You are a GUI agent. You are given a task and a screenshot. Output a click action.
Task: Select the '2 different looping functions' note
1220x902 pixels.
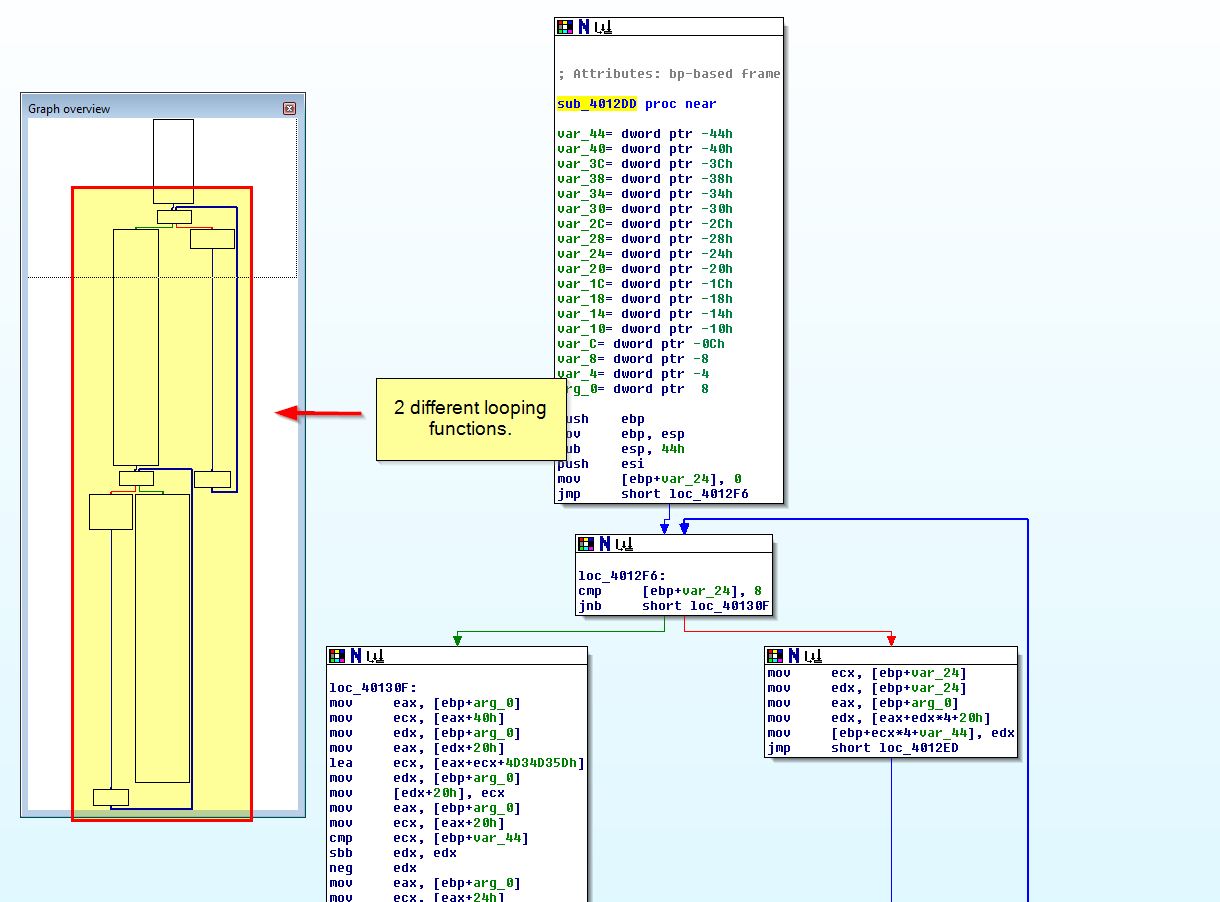pyautogui.click(x=470, y=419)
